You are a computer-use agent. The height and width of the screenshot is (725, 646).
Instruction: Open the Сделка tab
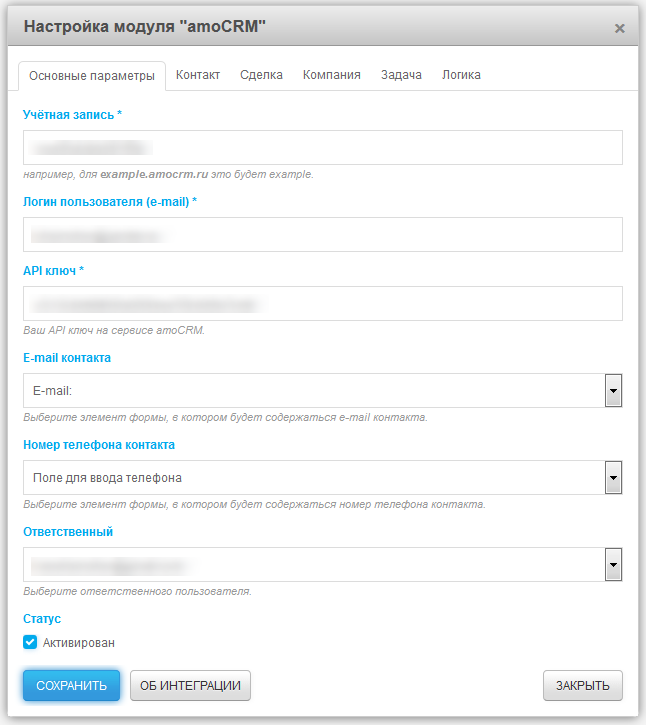click(261, 75)
